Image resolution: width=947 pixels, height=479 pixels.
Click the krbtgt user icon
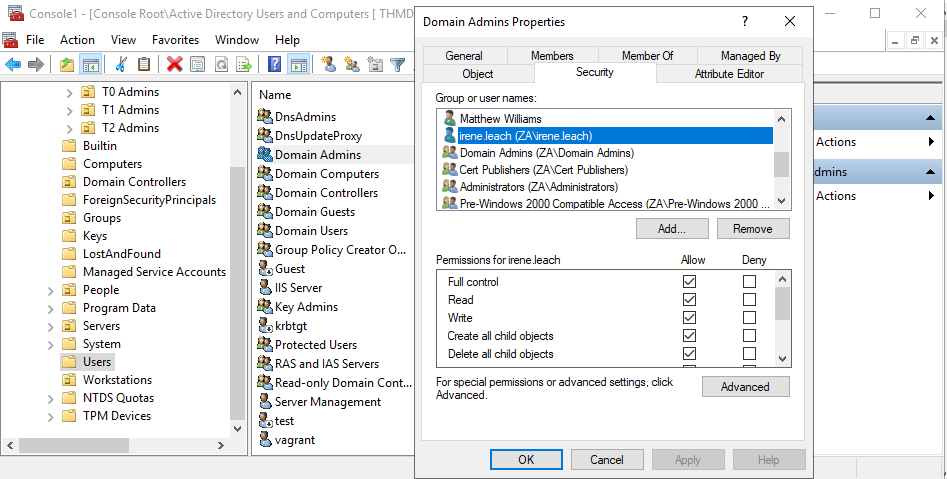[x=265, y=325]
